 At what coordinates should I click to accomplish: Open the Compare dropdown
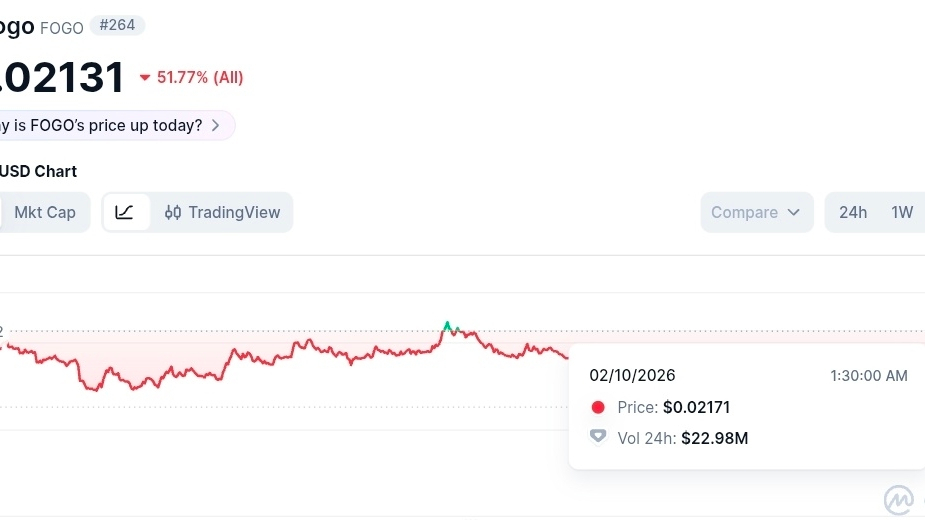(x=756, y=212)
